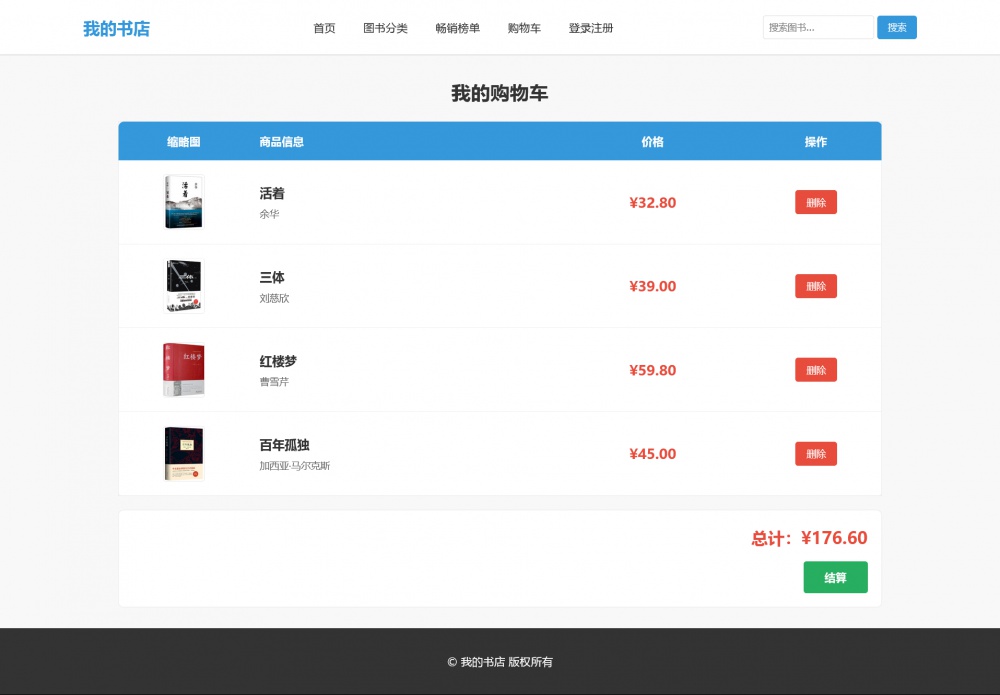Viewport: 1000px width, 695px height.
Task: Delete 红楼梦 from the cart
Action: click(815, 370)
